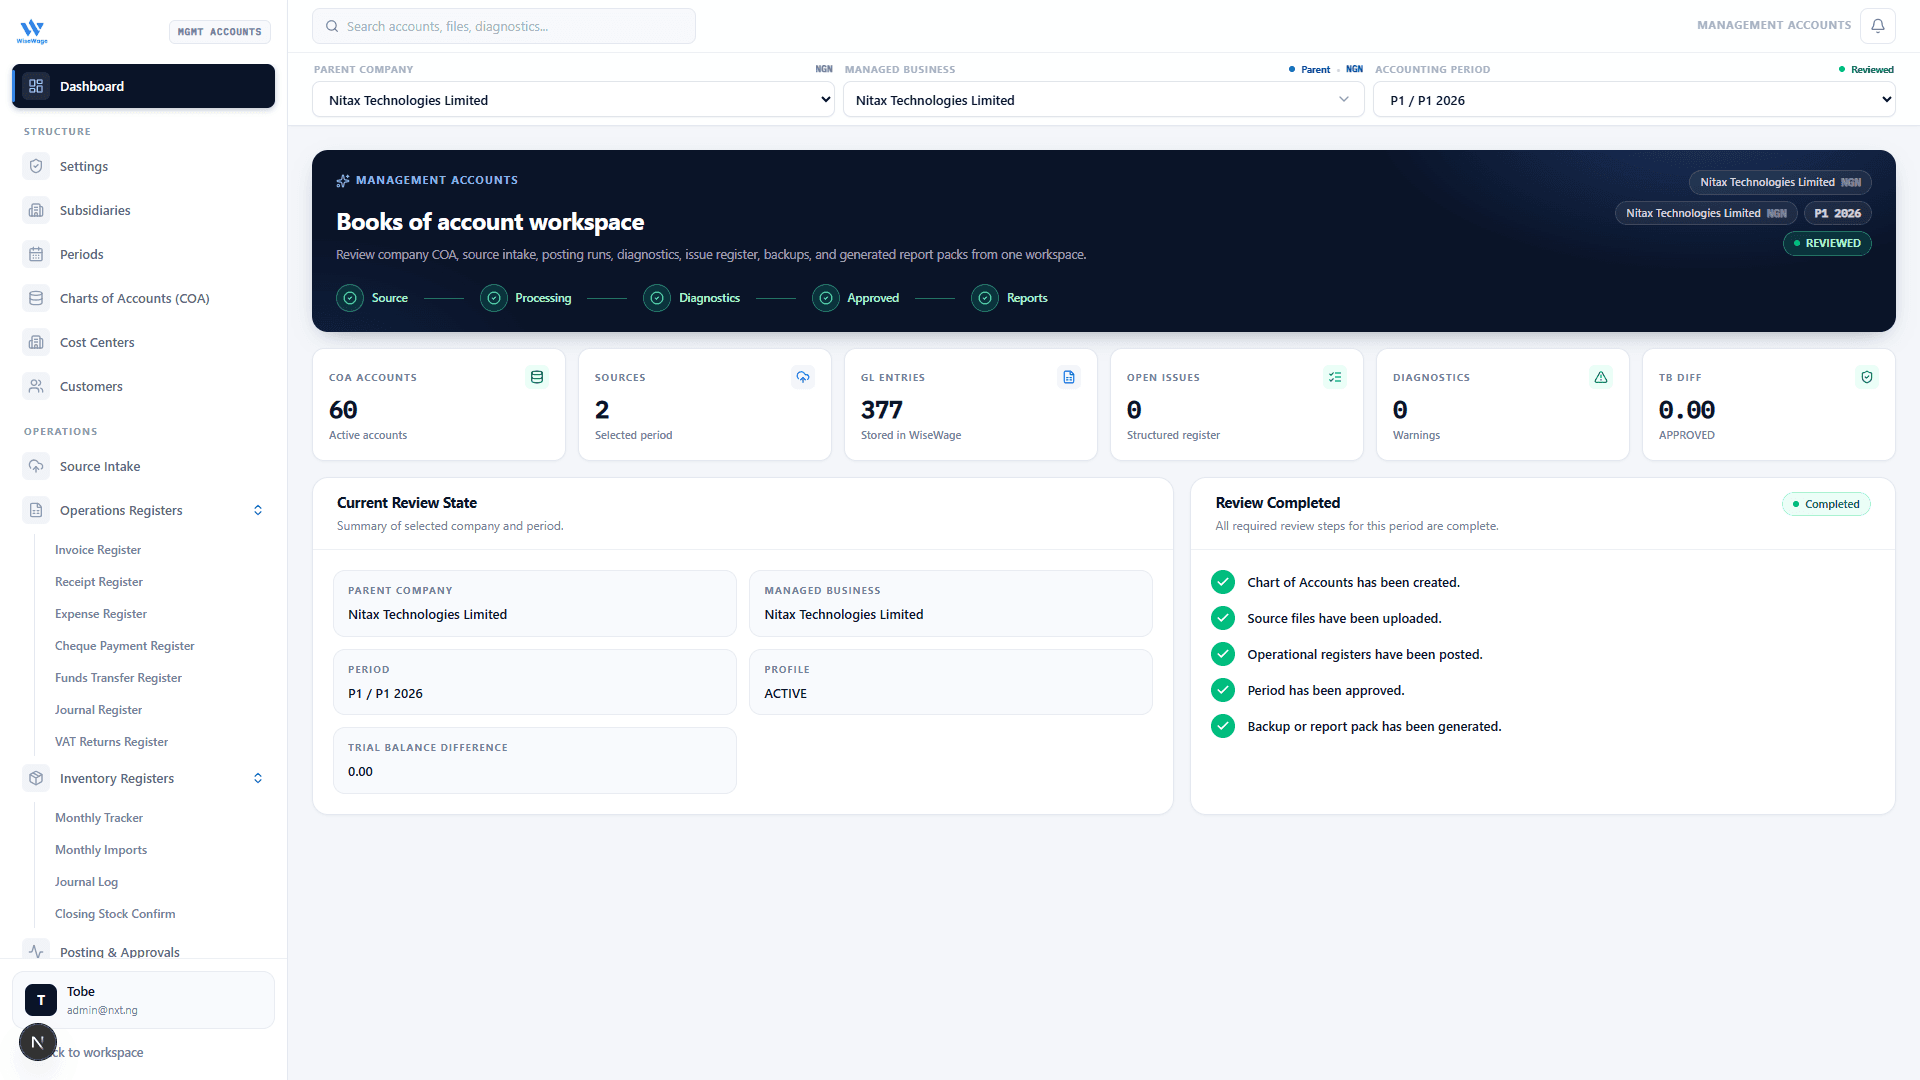This screenshot has width=1920, height=1080.
Task: Open the Cheque Payment Register link
Action: point(125,646)
